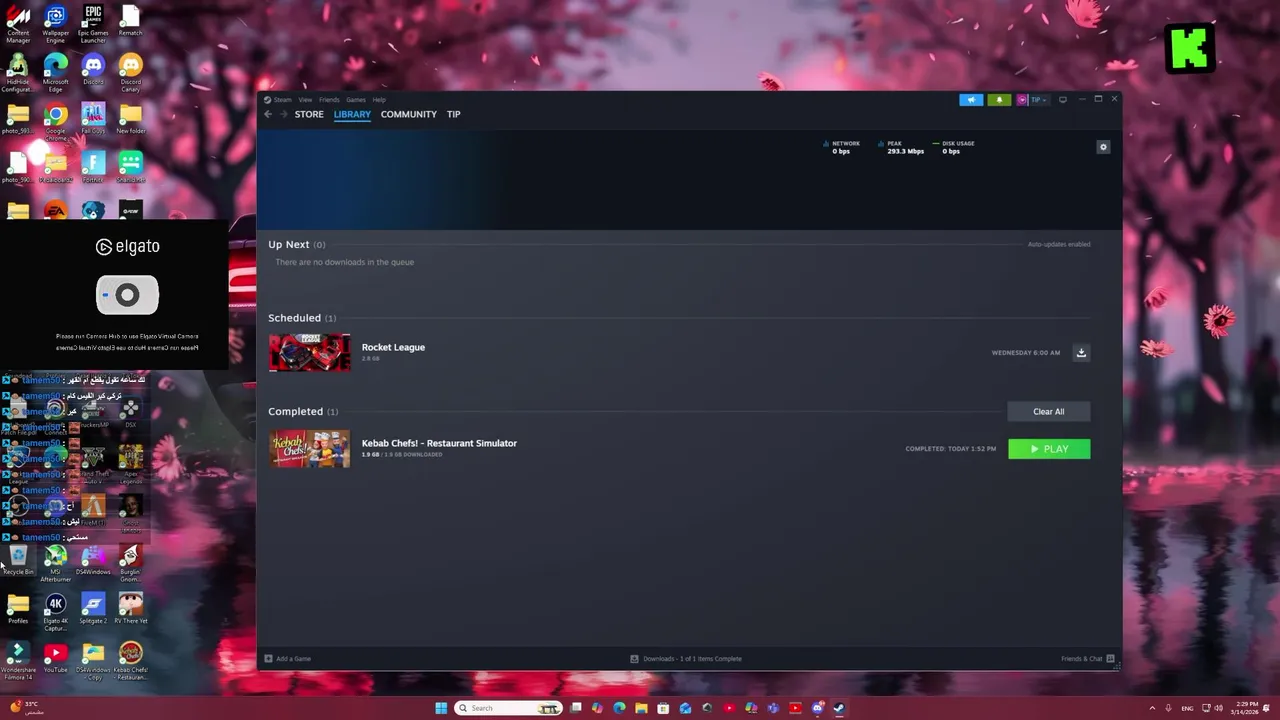
Task: Open Friends & Chat link
Action: tap(1081, 659)
